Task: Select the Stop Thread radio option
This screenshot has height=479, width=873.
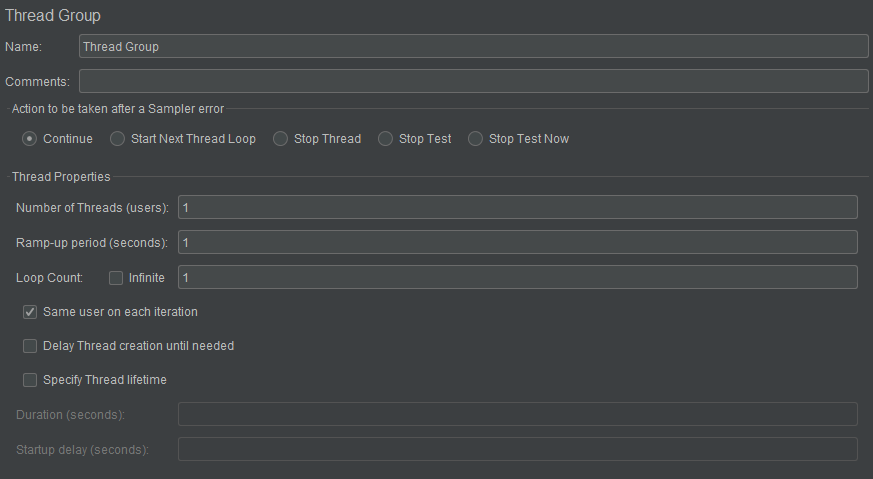Action: click(x=280, y=139)
